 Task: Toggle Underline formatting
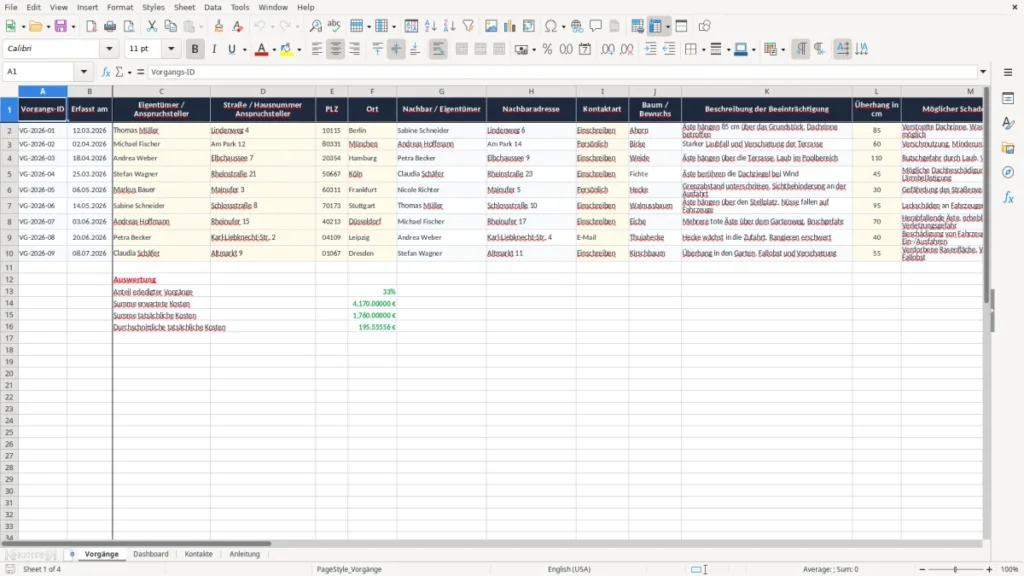(x=232, y=49)
